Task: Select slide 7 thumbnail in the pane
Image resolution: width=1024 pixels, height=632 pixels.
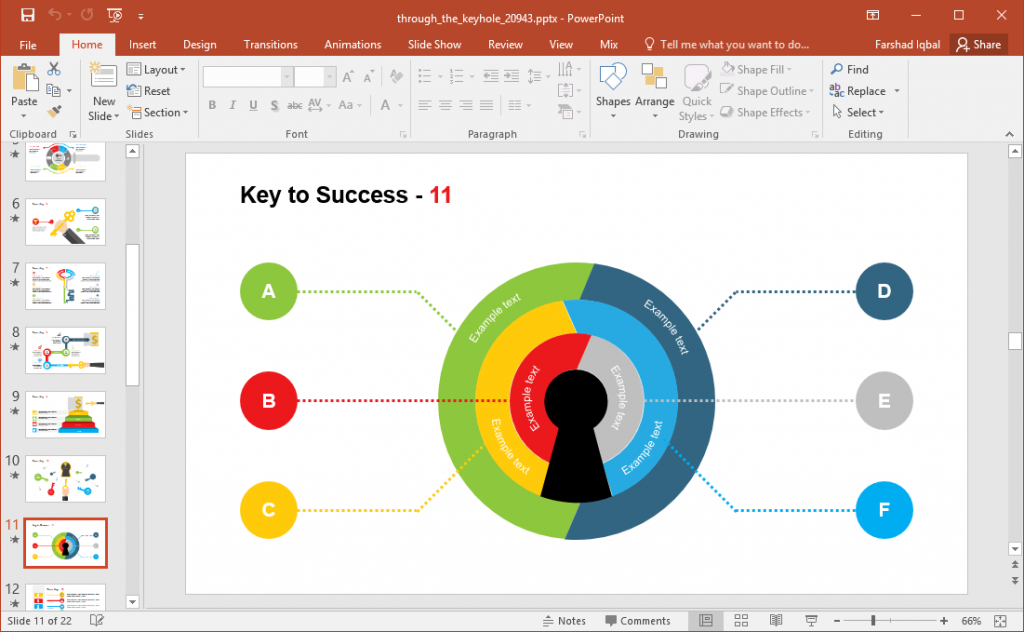Action: [65, 287]
